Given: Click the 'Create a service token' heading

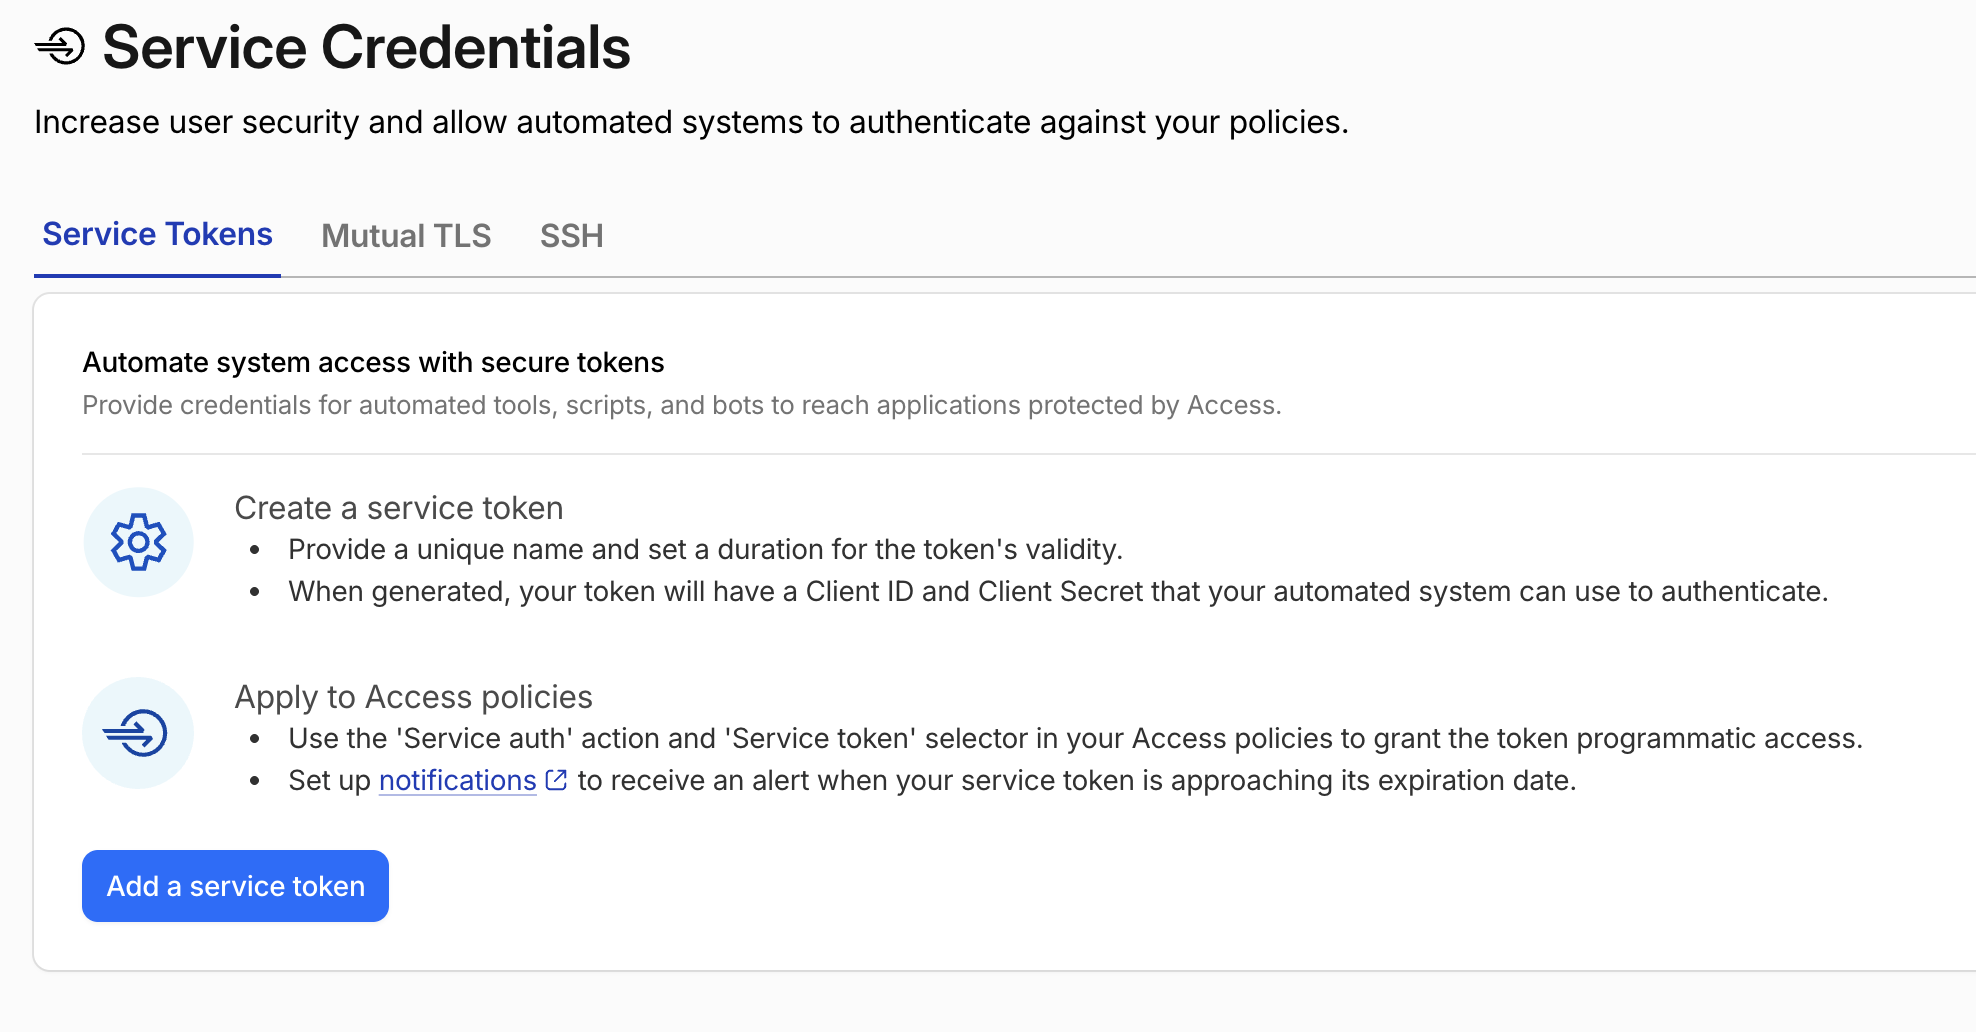Looking at the screenshot, I should pyautogui.click(x=399, y=508).
